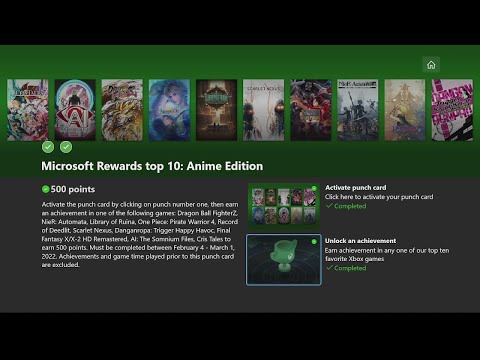The image size is (480, 360).
Task: Go to the Rewards home icon
Action: coord(431,65)
